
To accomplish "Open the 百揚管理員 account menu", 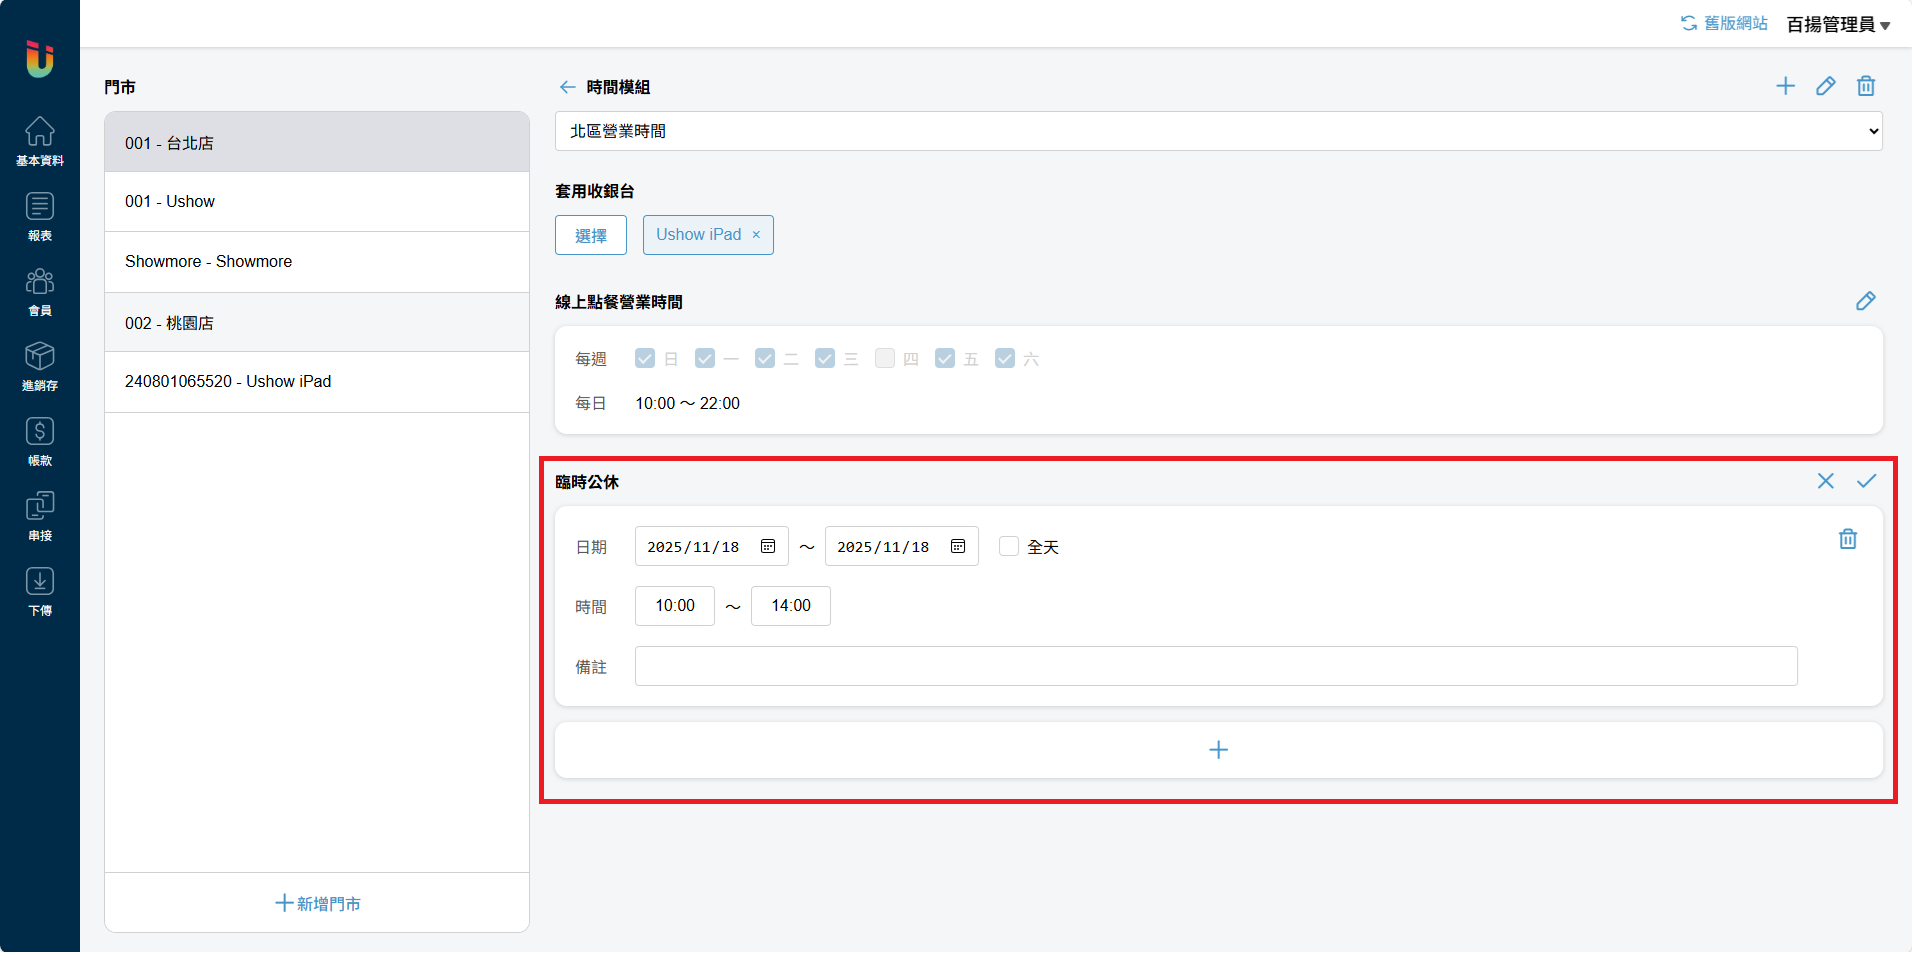I will [x=1837, y=24].
